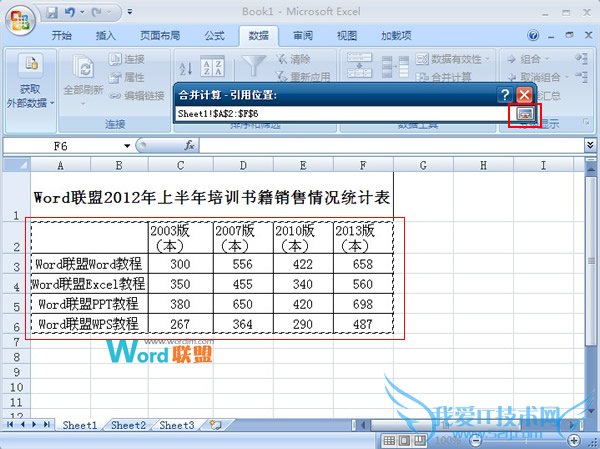This screenshot has height=449, width=600.
Task: Click 清除 filter button
Action: click(x=294, y=59)
